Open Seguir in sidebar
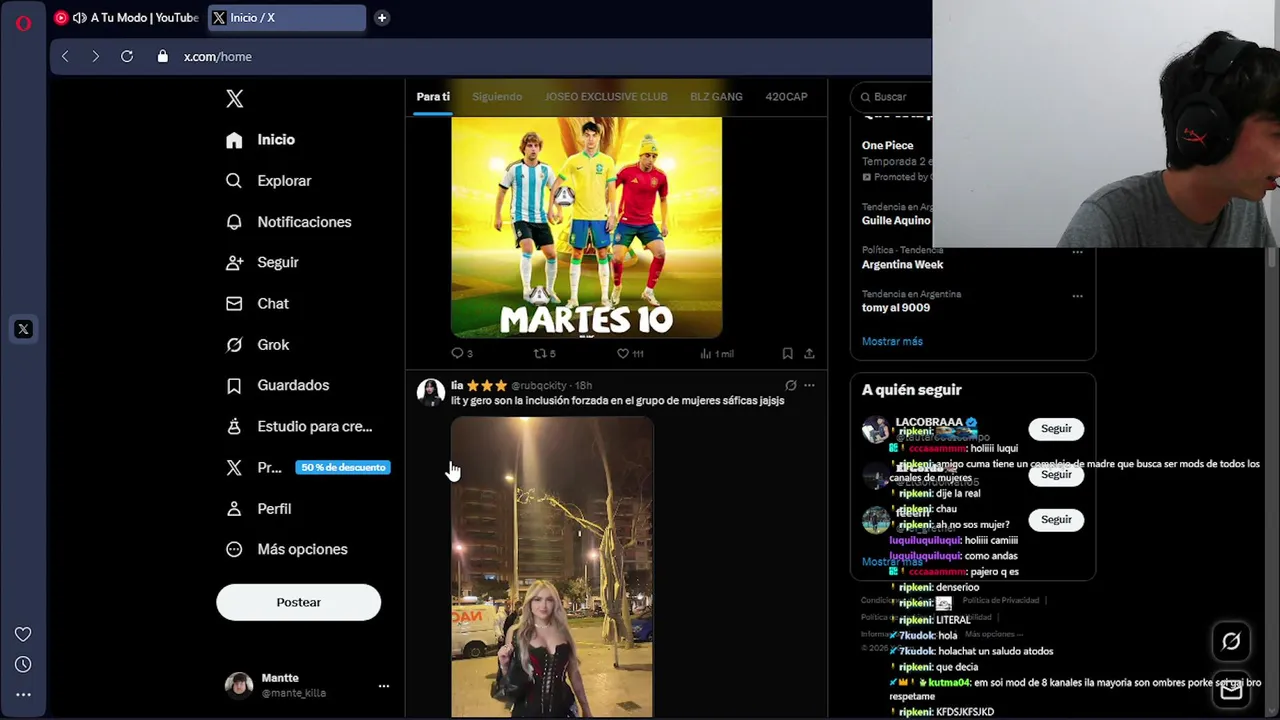The height and width of the screenshot is (720, 1280). [x=263, y=263]
